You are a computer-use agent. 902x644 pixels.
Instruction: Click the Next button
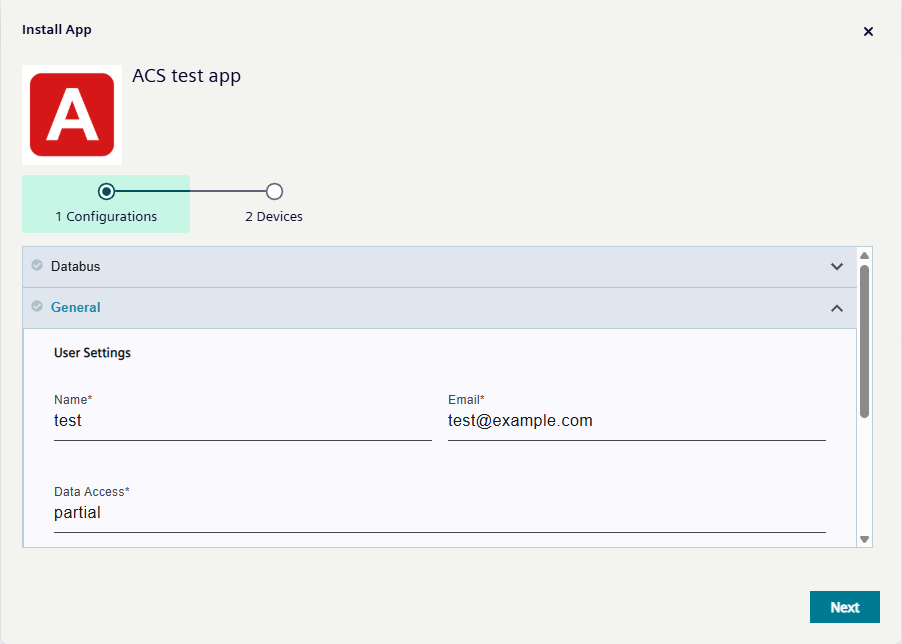coord(844,607)
